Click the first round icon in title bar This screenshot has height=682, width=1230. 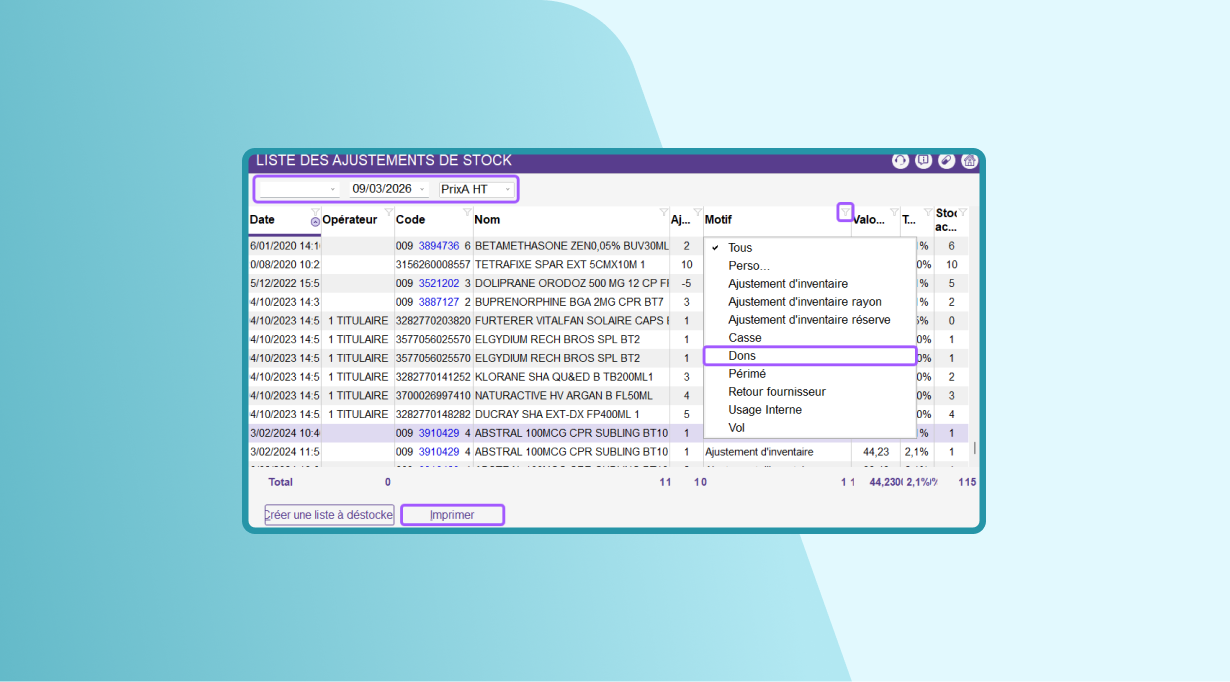tap(900, 161)
